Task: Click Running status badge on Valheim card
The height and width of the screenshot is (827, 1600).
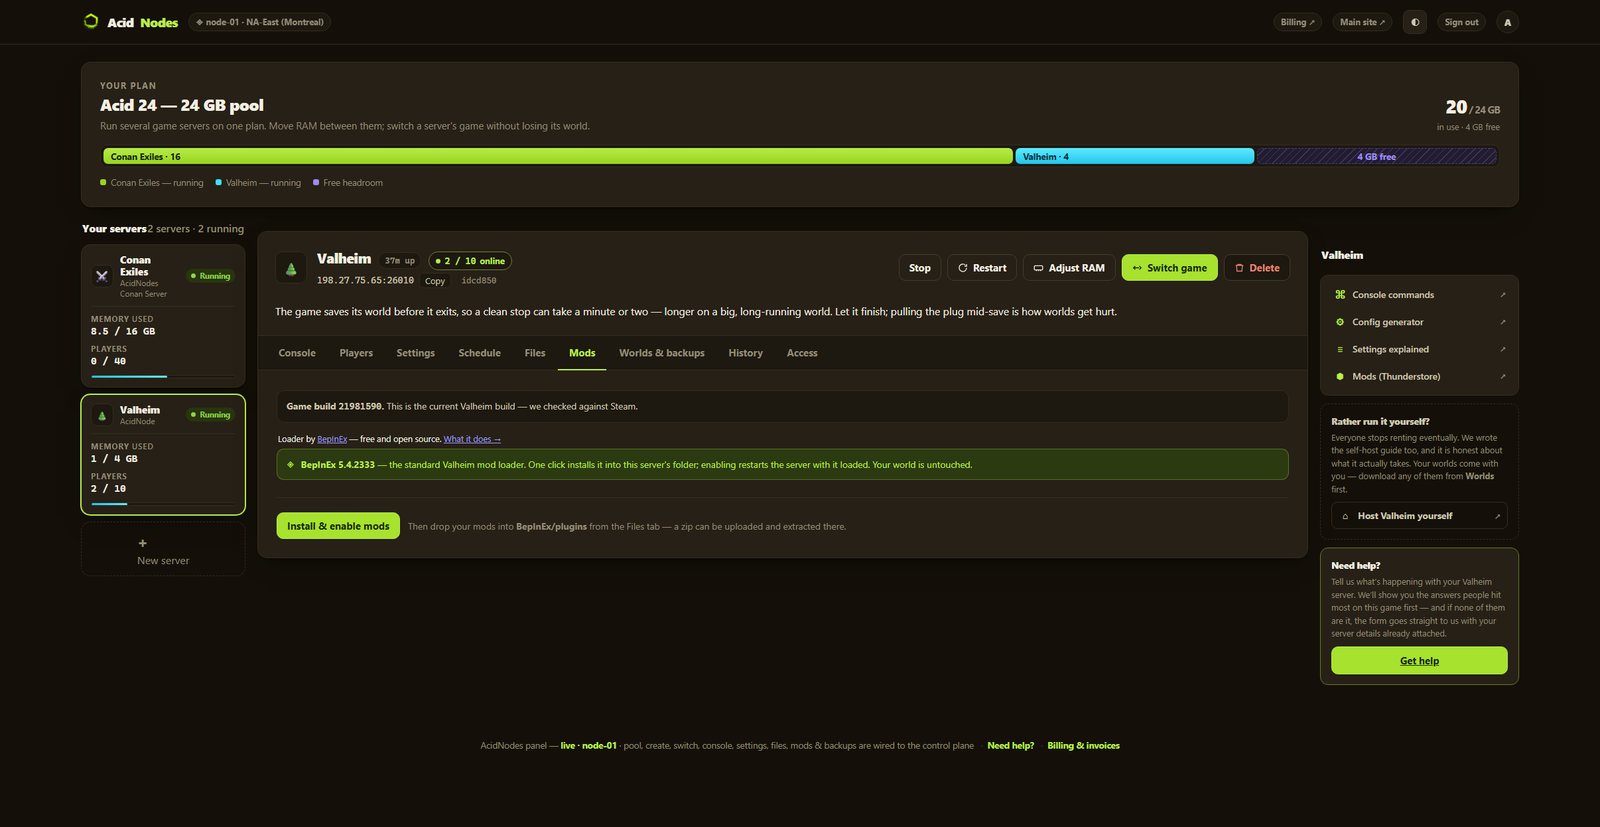Action: tap(210, 415)
